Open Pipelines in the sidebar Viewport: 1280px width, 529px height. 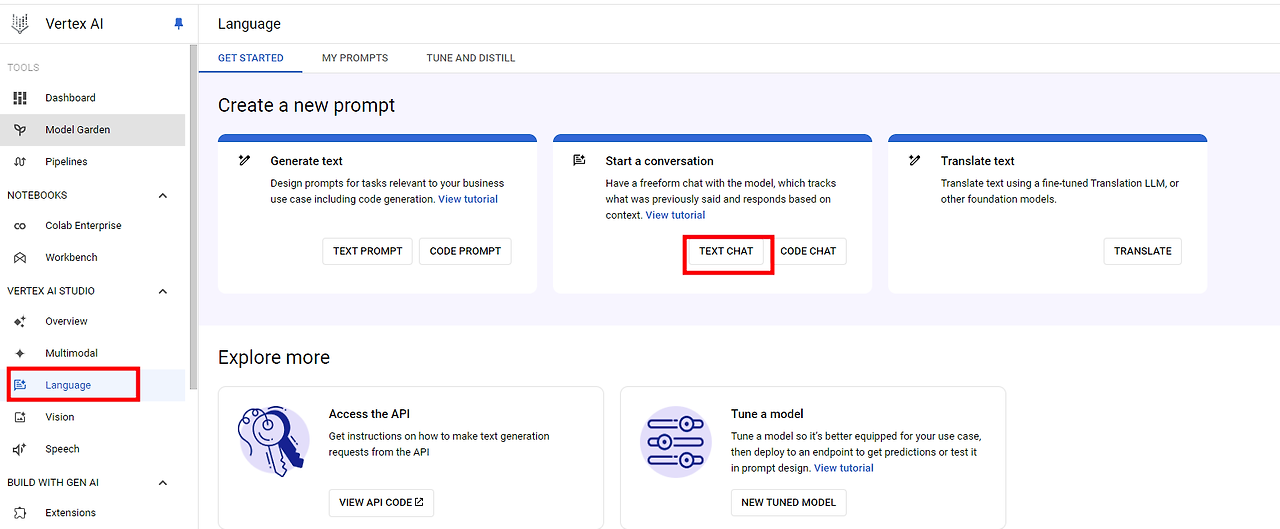click(92, 162)
